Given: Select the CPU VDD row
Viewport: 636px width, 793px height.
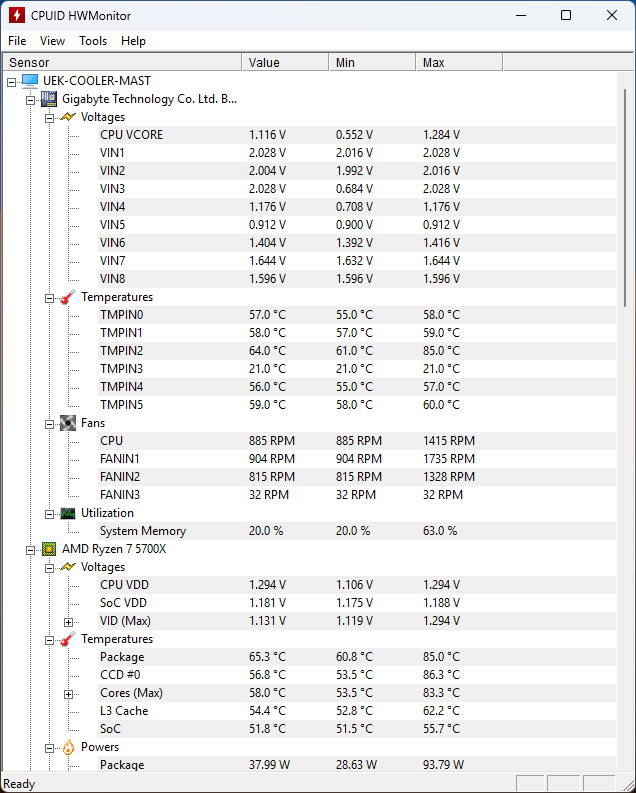Looking at the screenshot, I should (x=357, y=585).
